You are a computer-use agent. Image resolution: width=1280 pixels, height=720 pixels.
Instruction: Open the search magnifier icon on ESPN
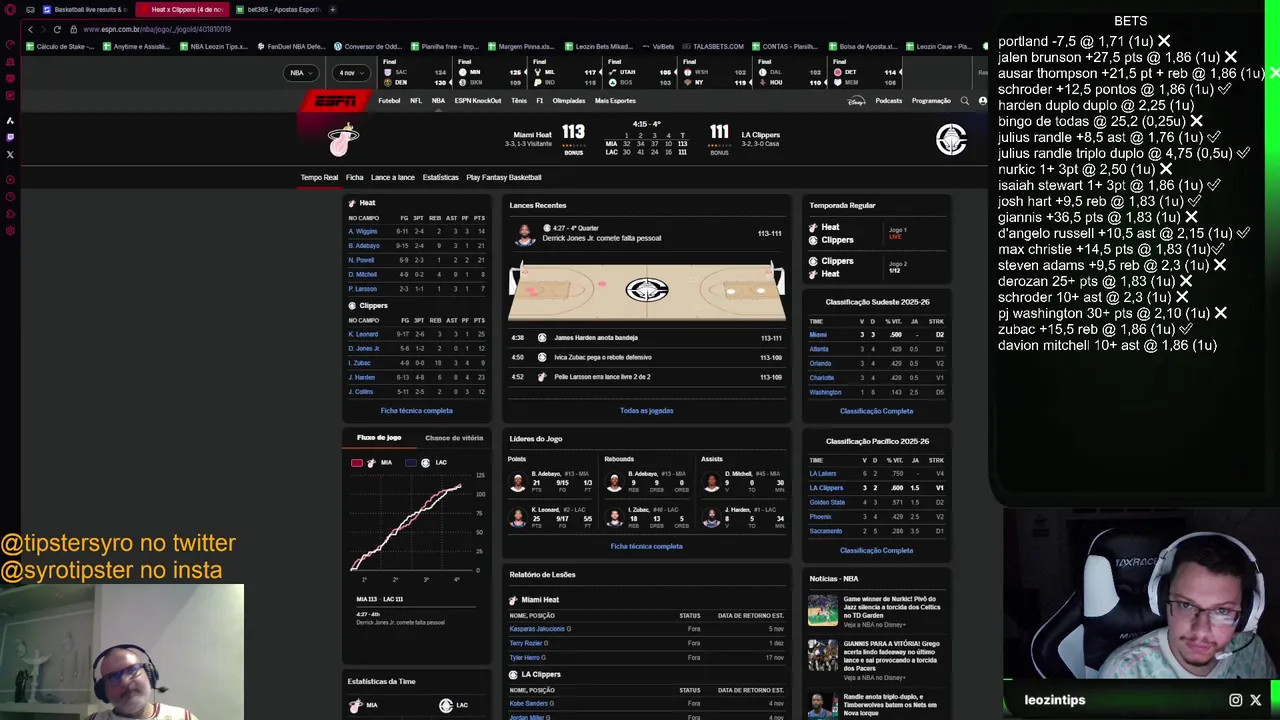(965, 101)
